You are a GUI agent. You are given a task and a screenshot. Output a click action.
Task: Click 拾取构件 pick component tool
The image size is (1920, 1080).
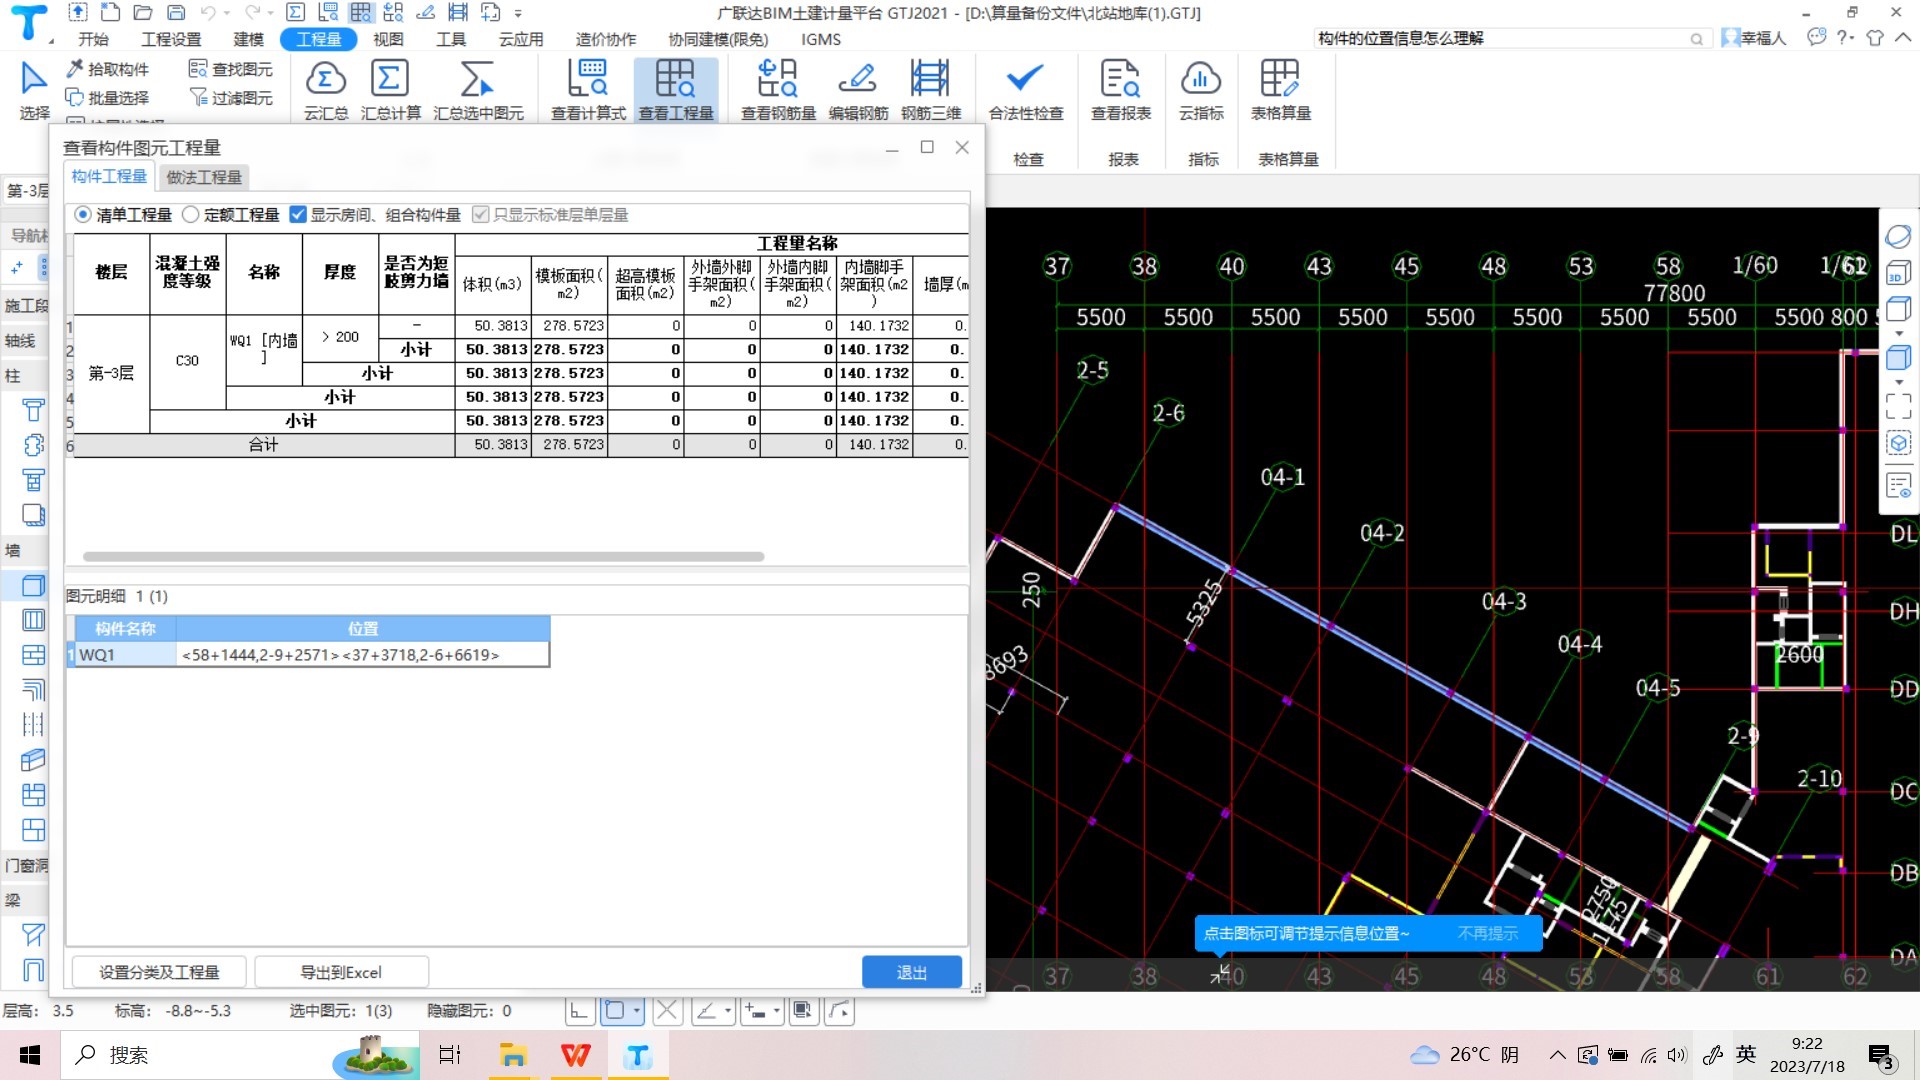108,69
